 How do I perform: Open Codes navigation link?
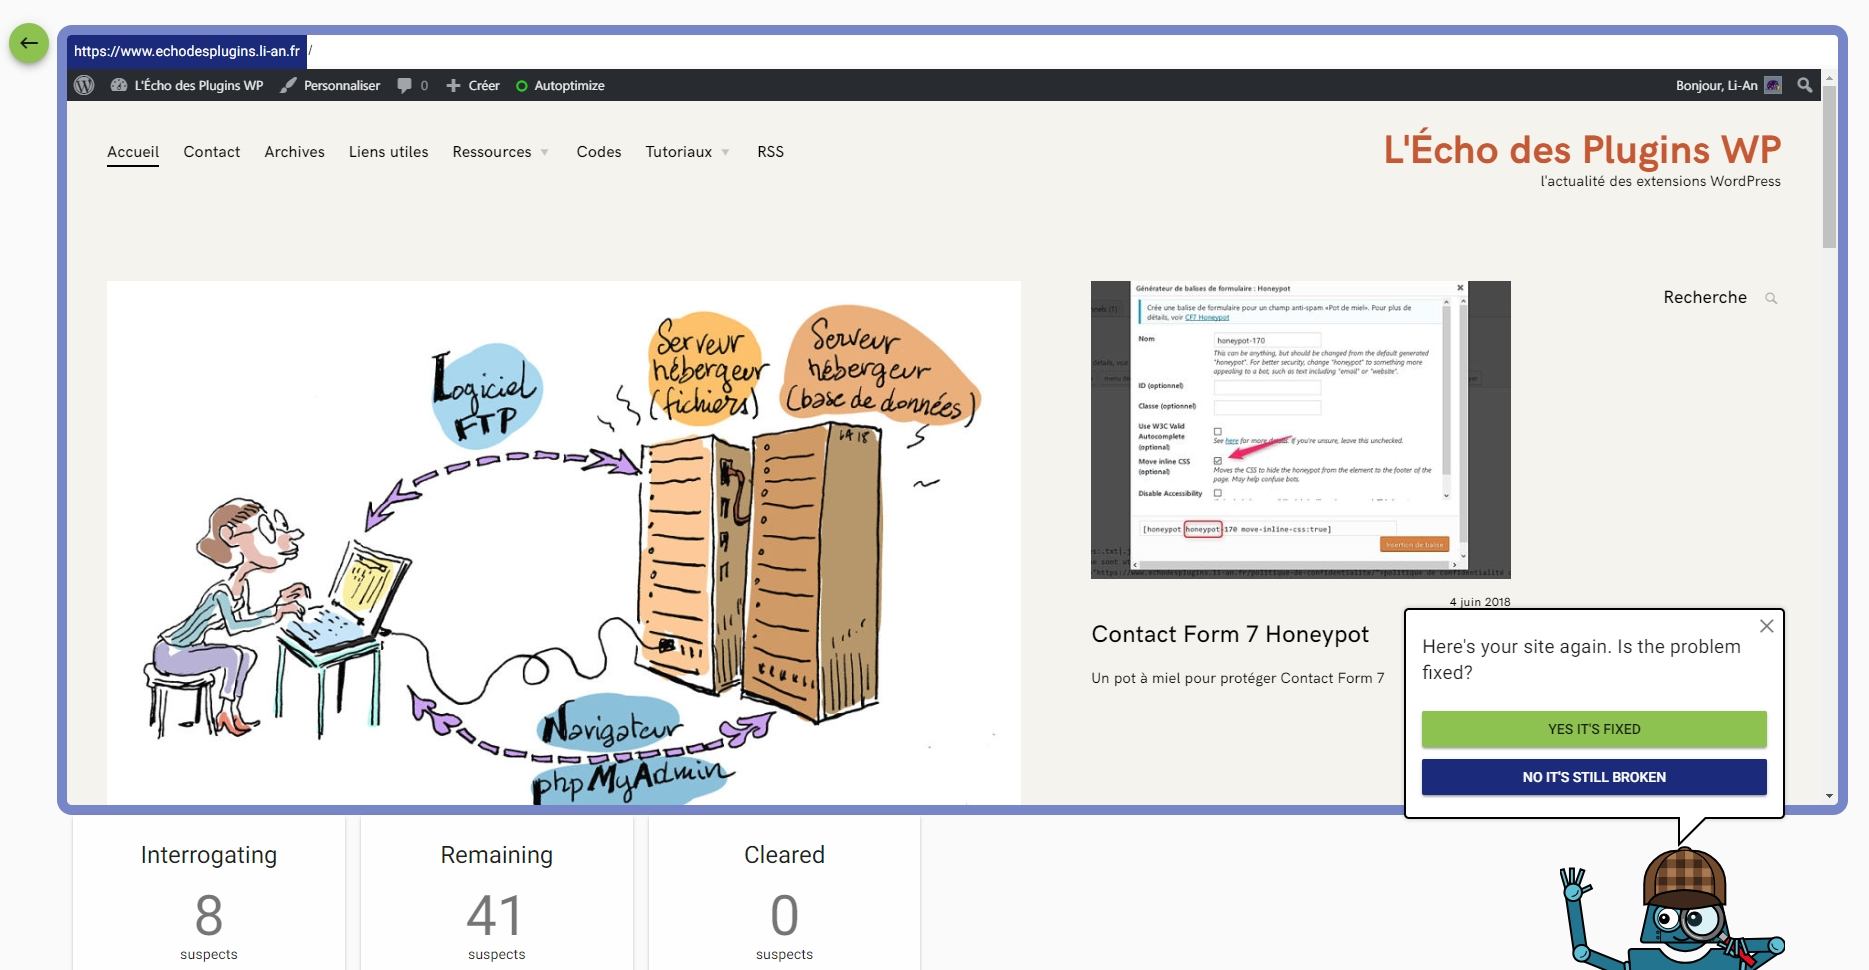click(599, 152)
